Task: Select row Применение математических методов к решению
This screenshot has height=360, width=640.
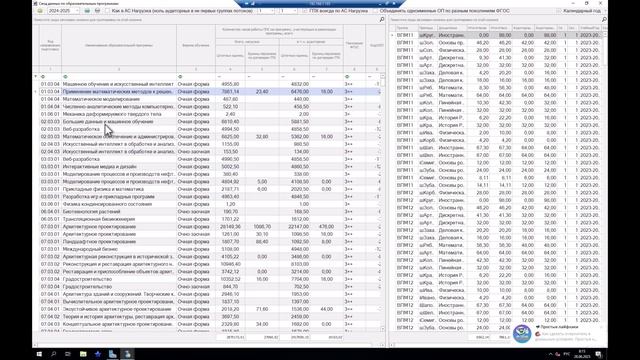Action: [210, 92]
